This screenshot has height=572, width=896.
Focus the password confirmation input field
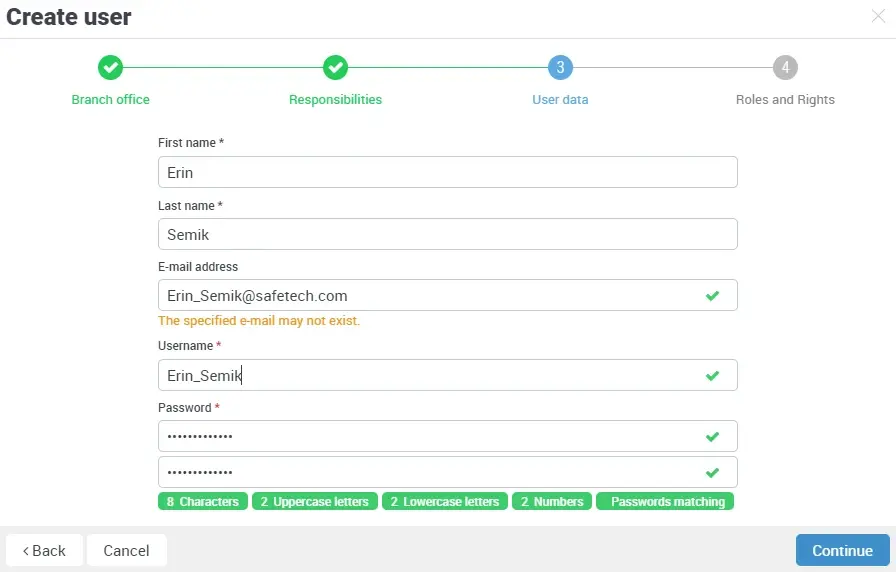[x=447, y=472]
